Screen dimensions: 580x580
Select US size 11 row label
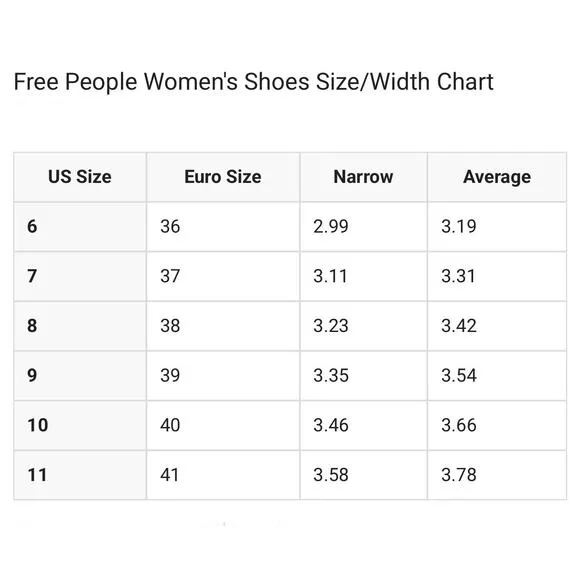[x=80, y=475]
